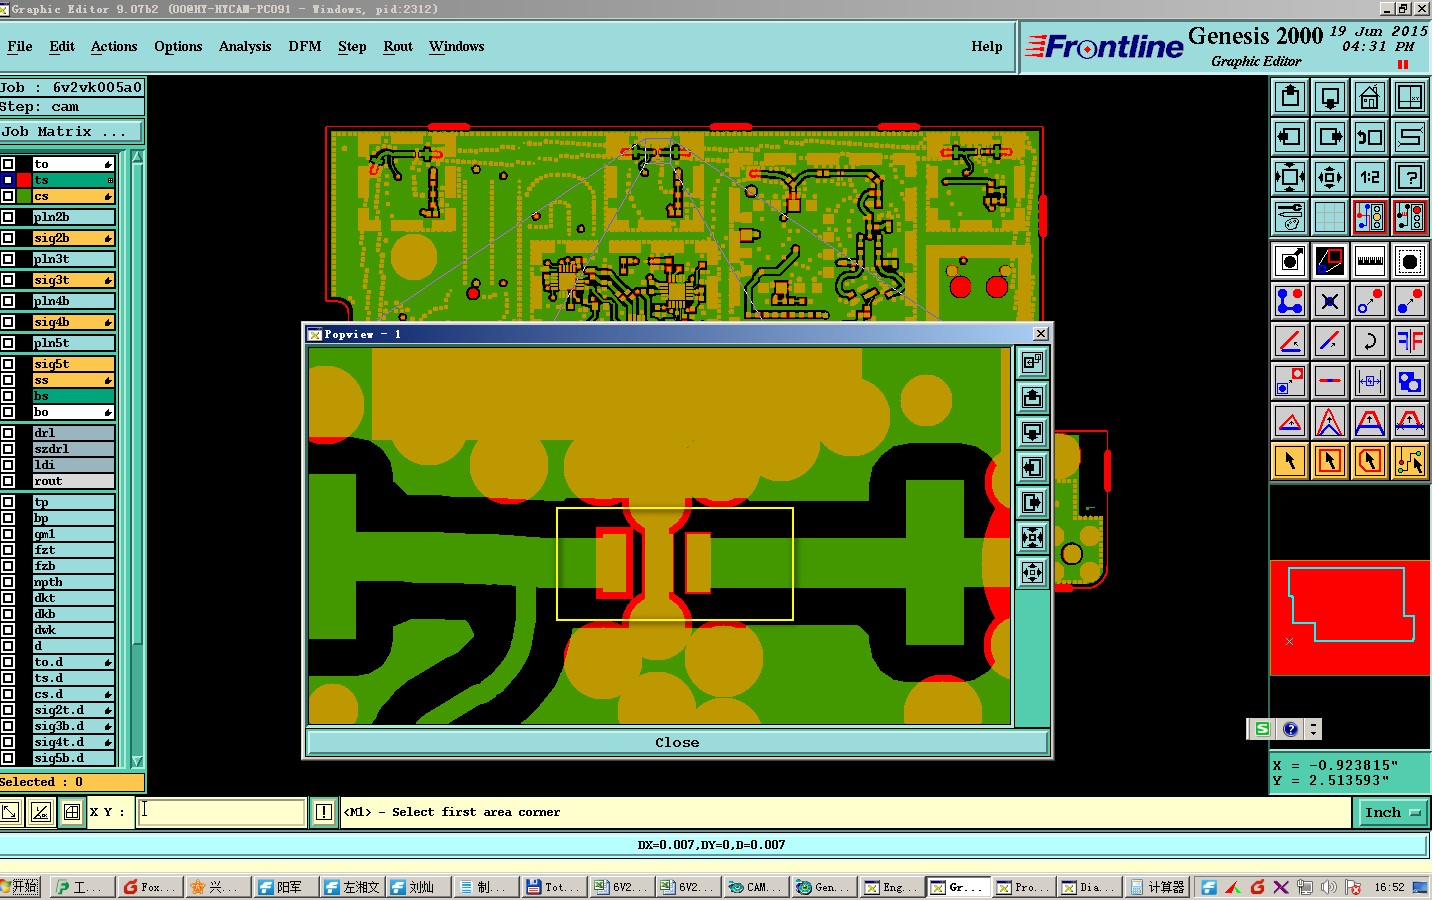The width and height of the screenshot is (1432, 900).
Task: Open the question mark help tool icon
Action: pyautogui.click(x=1409, y=177)
